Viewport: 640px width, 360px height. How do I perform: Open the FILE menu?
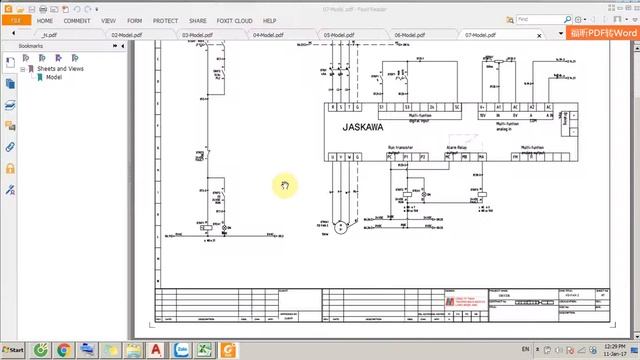[x=16, y=20]
